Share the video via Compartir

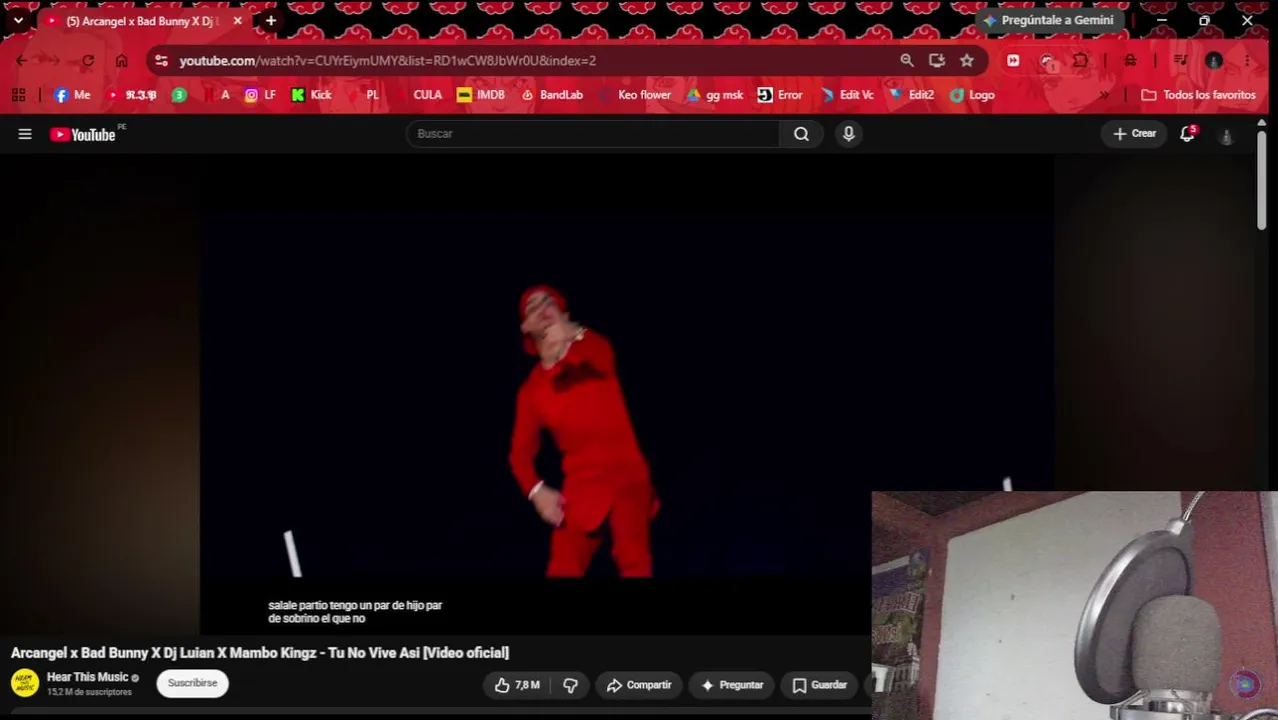[x=639, y=685]
